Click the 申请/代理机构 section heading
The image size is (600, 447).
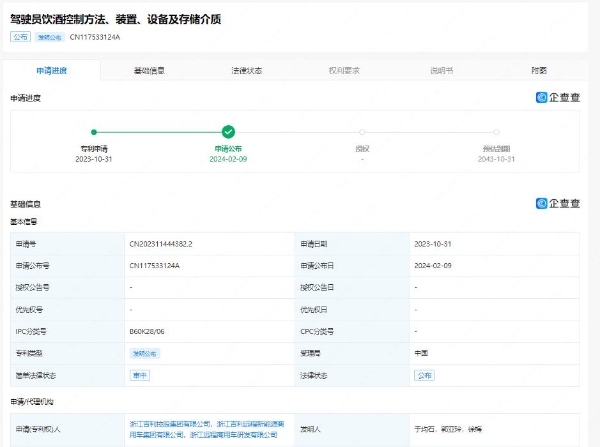32,401
